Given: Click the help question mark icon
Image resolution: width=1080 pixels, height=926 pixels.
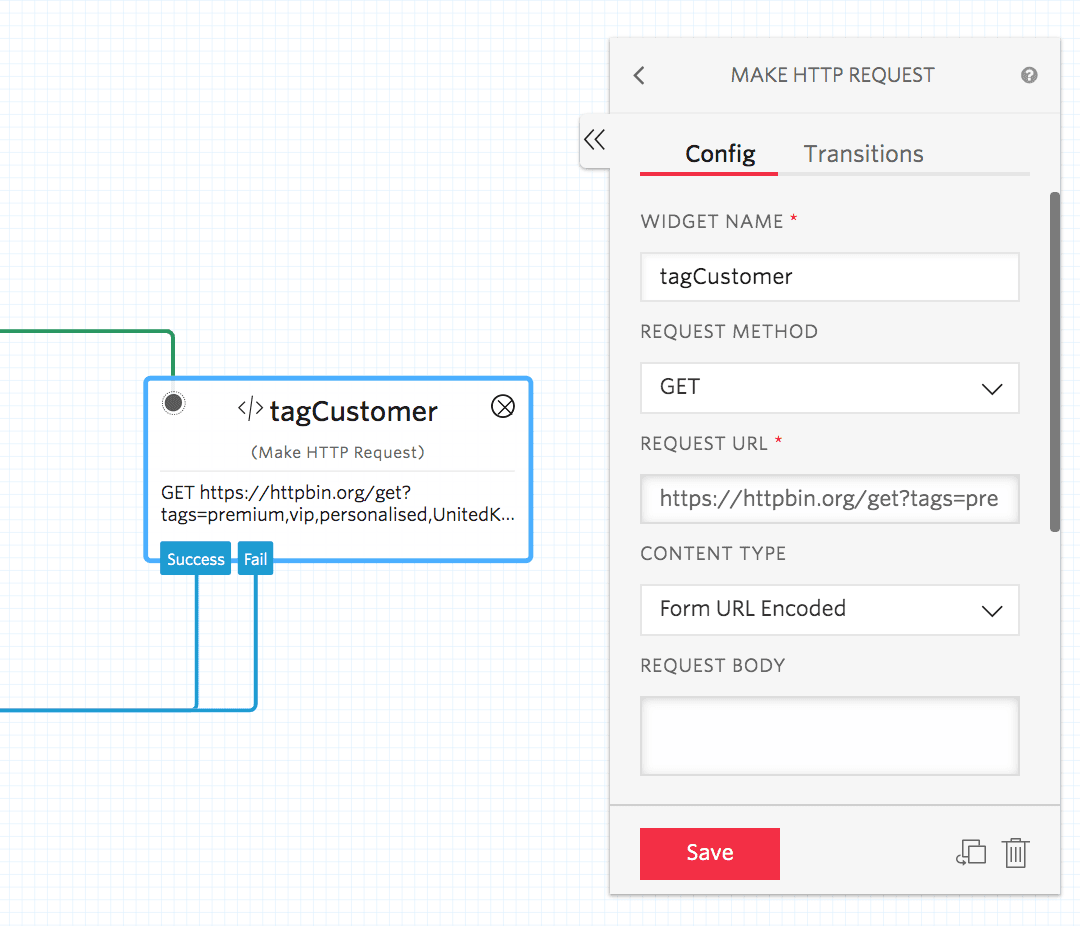Looking at the screenshot, I should click(1029, 75).
